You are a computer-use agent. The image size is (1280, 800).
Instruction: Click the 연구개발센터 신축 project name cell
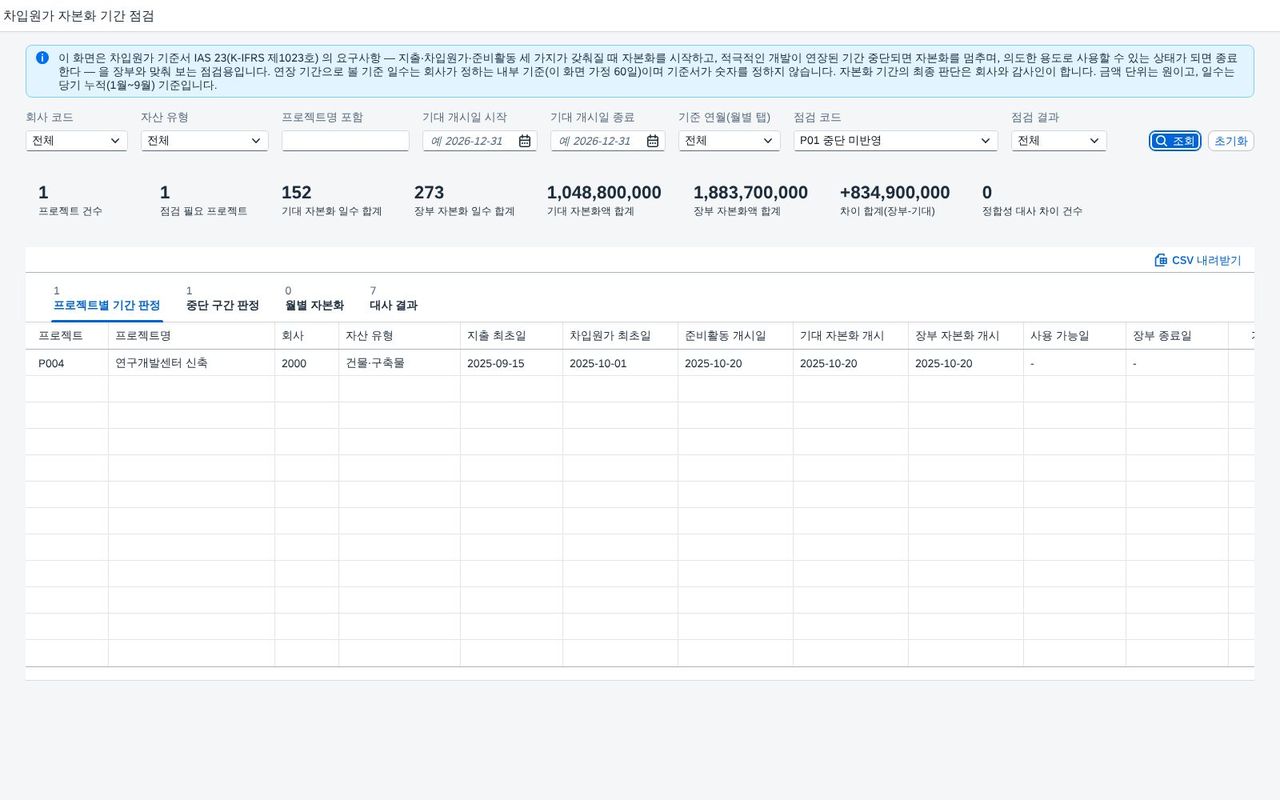click(x=191, y=363)
